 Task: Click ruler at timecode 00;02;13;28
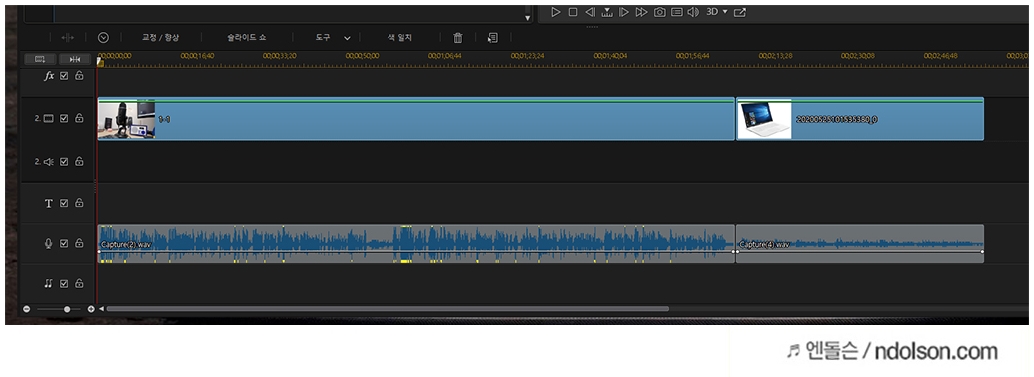point(775,56)
